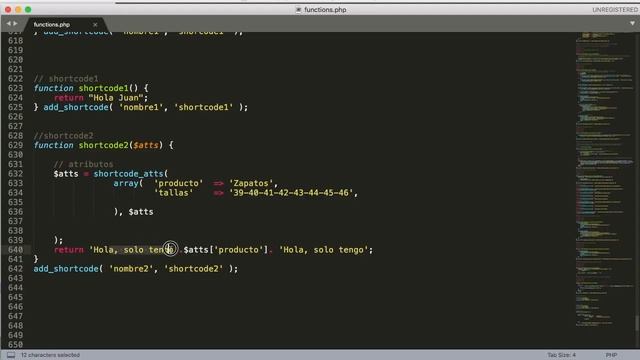This screenshot has height=360, width=640.
Task: Click the last 'Hola, solo tengo' string on line 640
Action: point(324,250)
